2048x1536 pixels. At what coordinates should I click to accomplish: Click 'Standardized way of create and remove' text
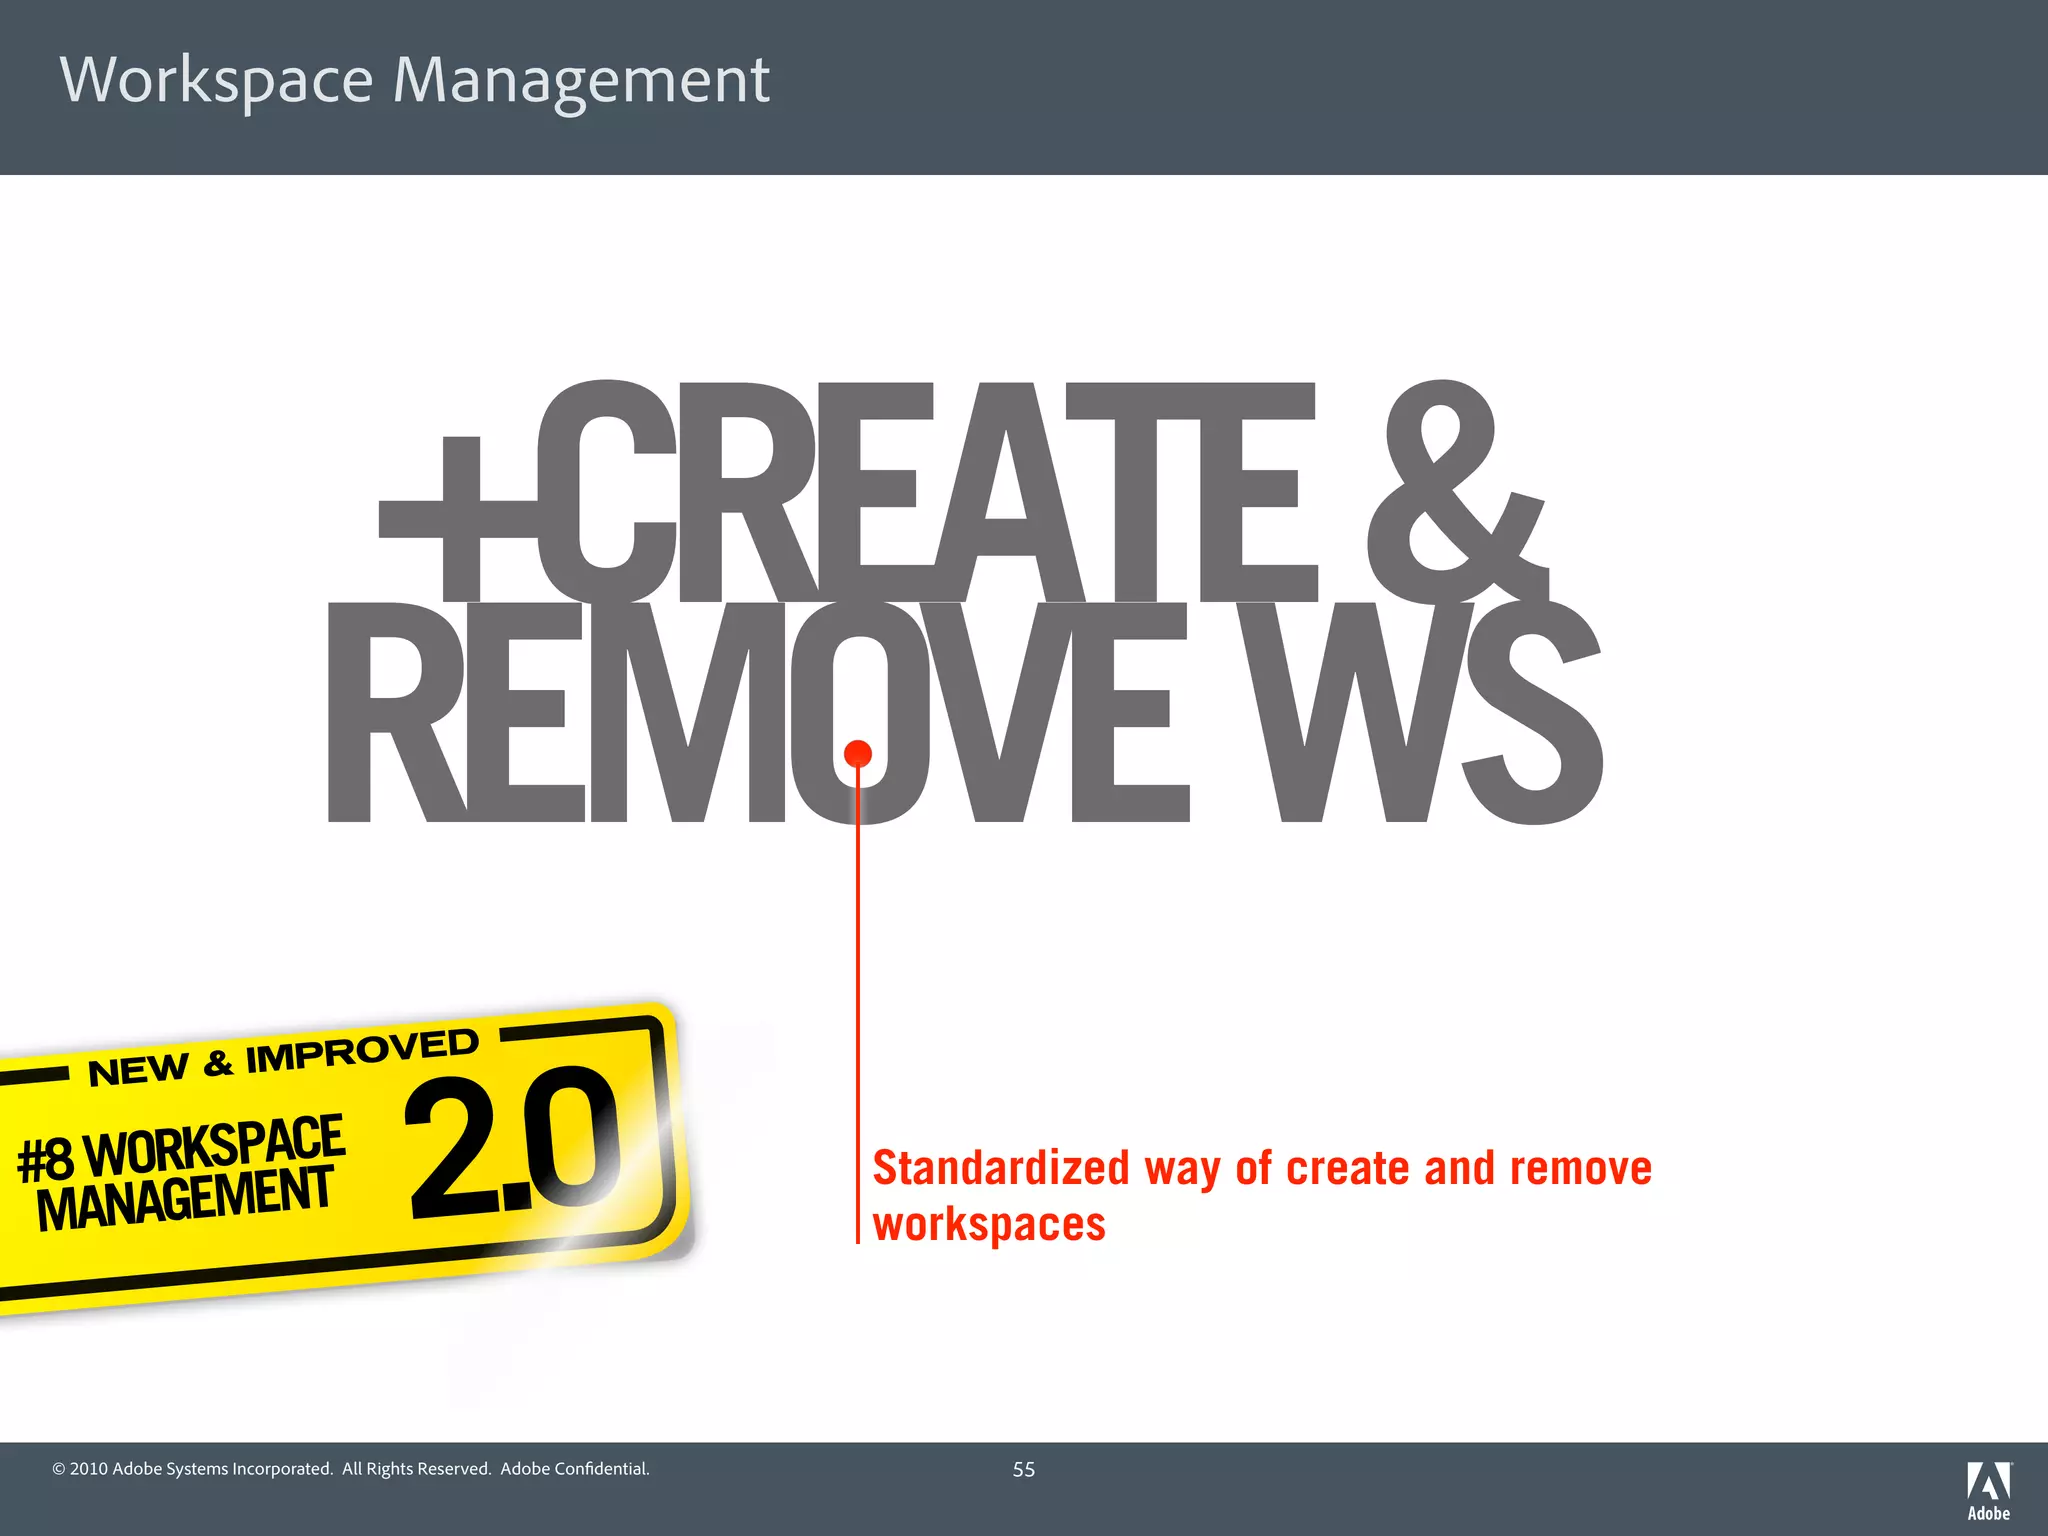(1262, 1169)
